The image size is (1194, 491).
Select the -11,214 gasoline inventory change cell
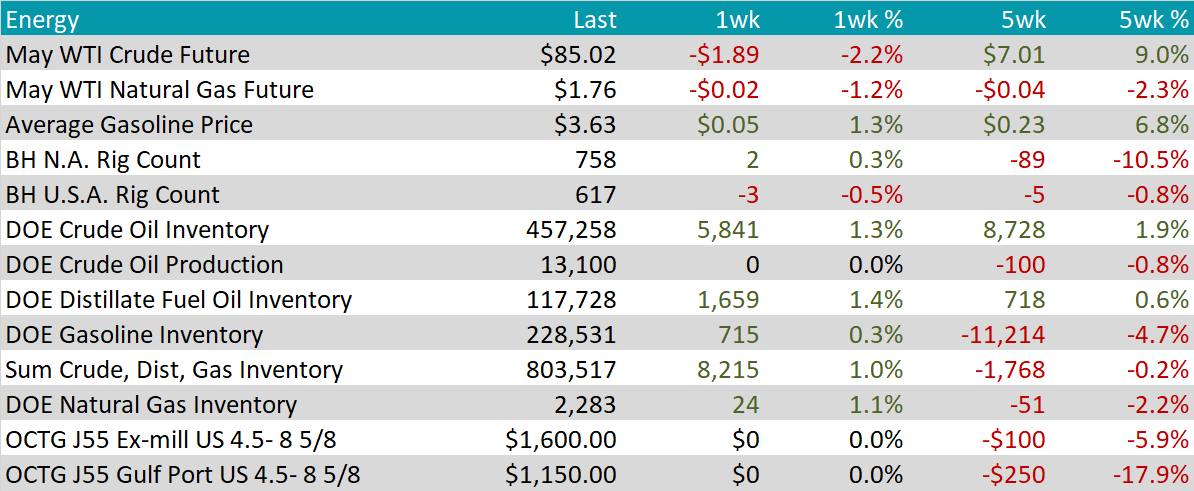(x=1004, y=335)
